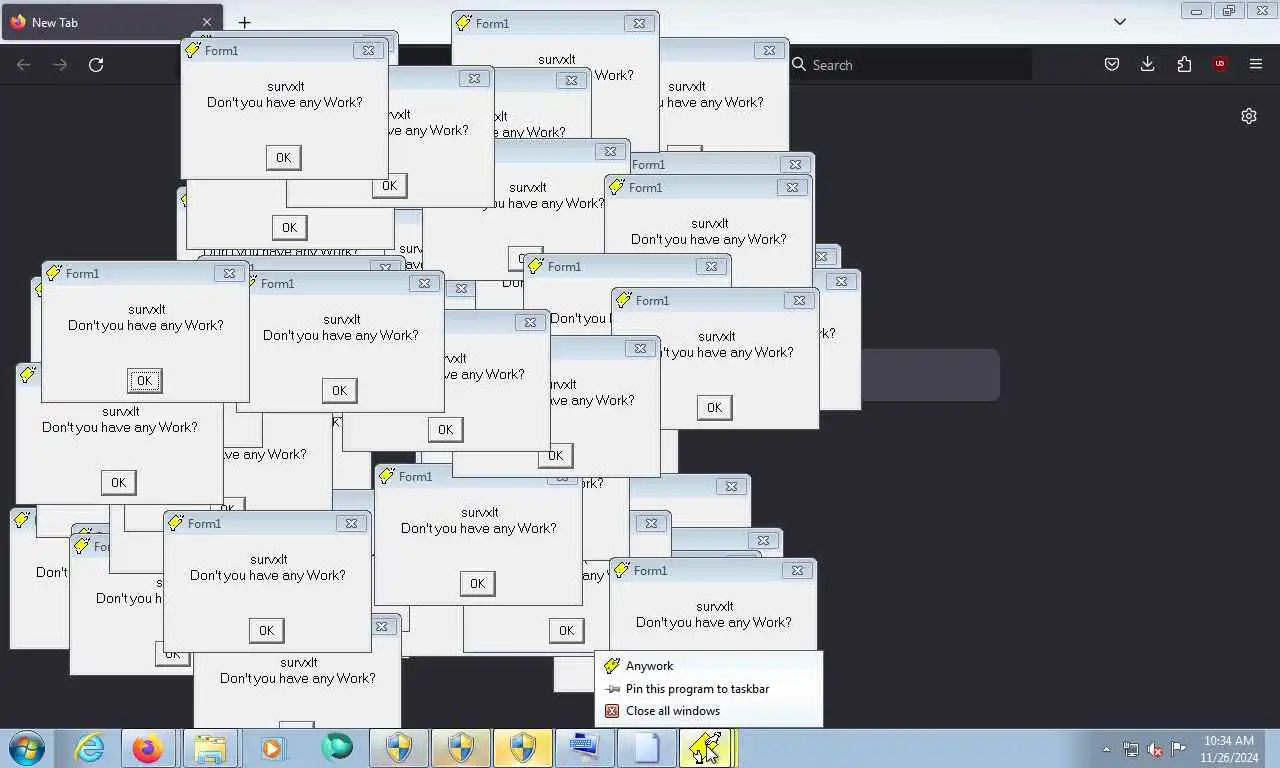Image resolution: width=1280 pixels, height=768 pixels.
Task: Open the Firefox Extensions puzzle icon
Action: point(1184,64)
